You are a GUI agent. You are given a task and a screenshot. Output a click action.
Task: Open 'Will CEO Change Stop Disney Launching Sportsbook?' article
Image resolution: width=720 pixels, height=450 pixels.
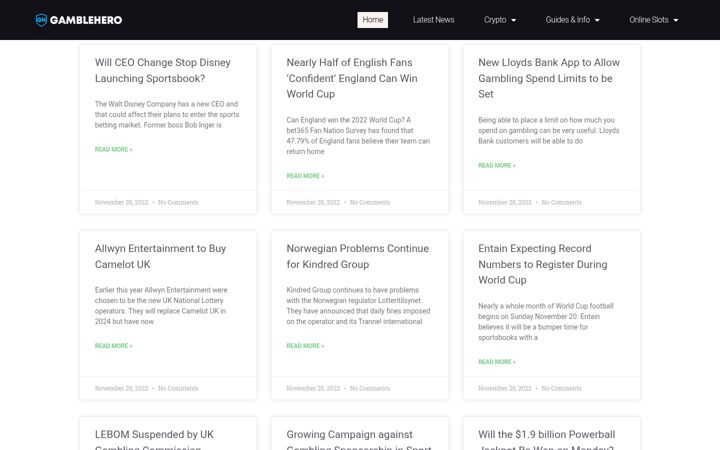point(163,70)
